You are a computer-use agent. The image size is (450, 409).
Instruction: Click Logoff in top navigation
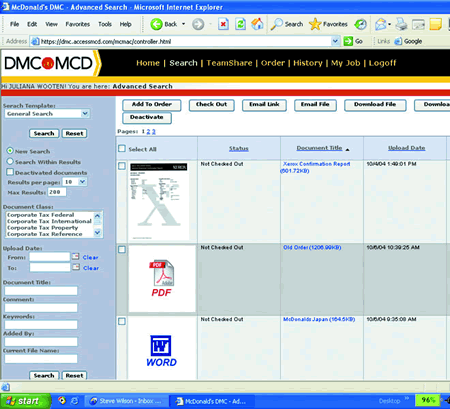tap(382, 63)
